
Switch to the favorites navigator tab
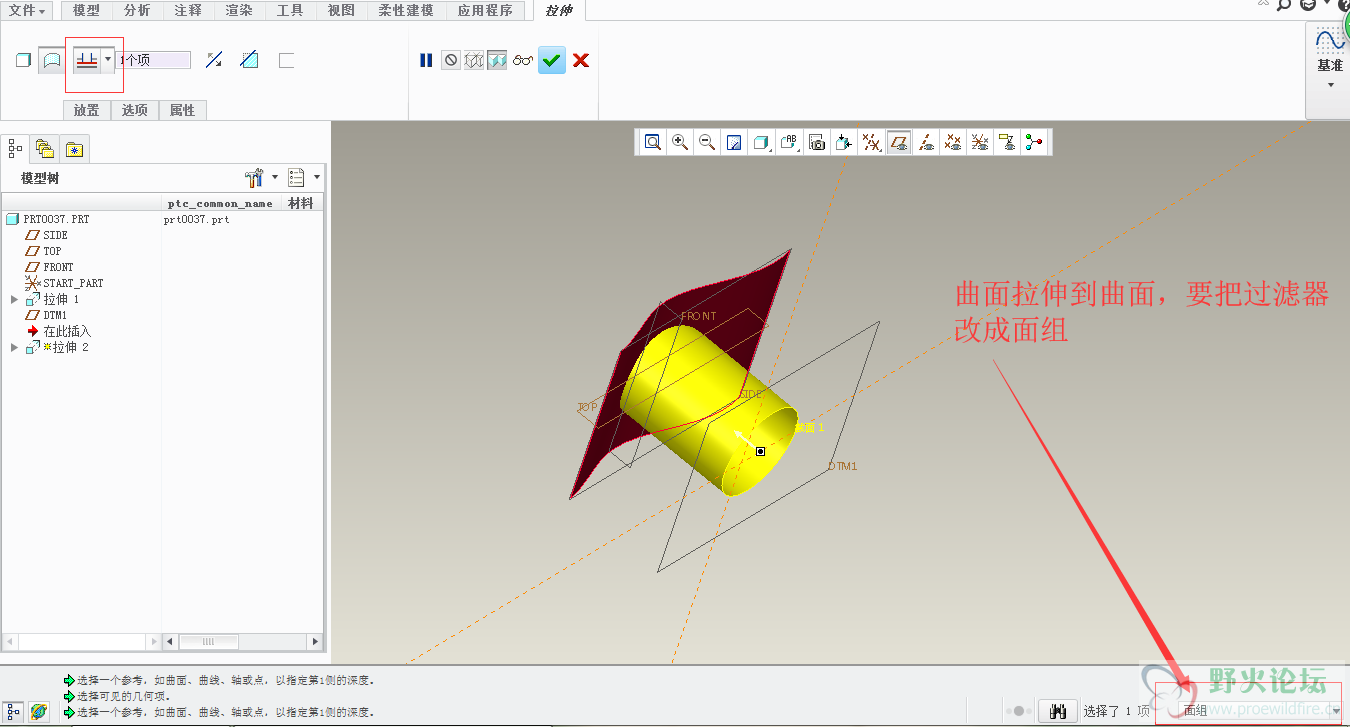click(x=75, y=149)
